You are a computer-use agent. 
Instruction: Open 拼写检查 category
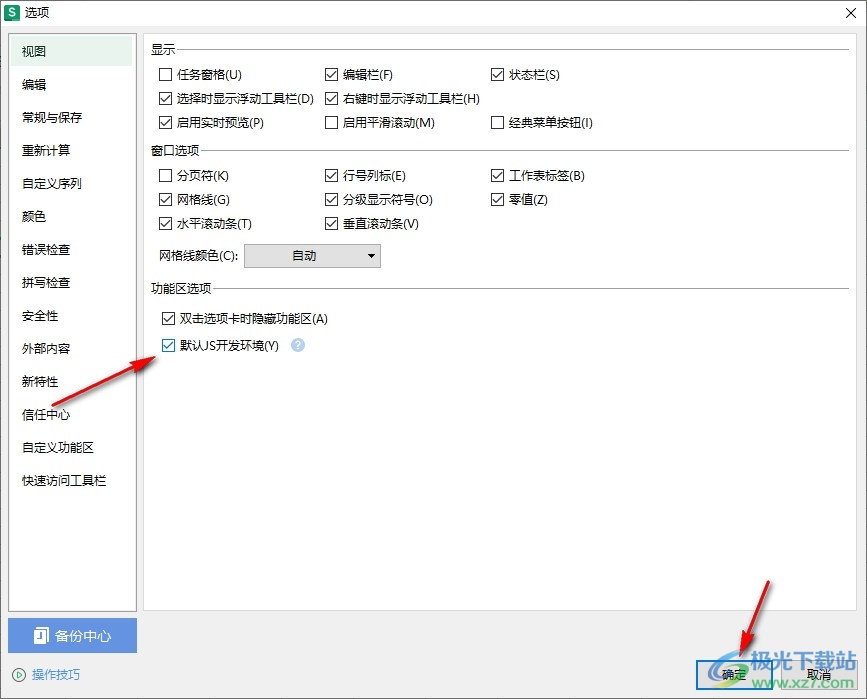pyautogui.click(x=71, y=283)
